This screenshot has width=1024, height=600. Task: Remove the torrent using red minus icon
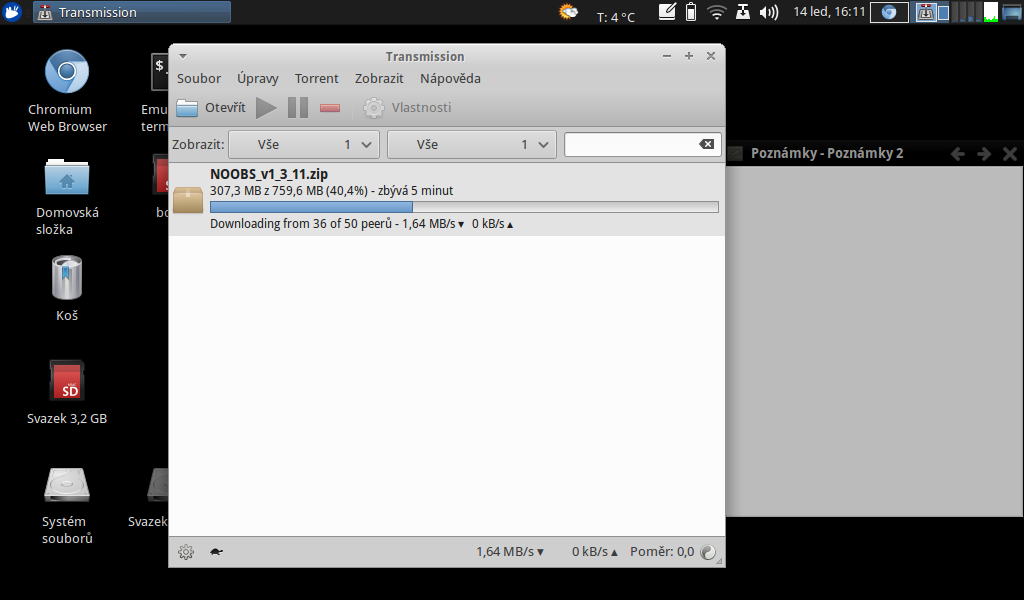point(330,108)
